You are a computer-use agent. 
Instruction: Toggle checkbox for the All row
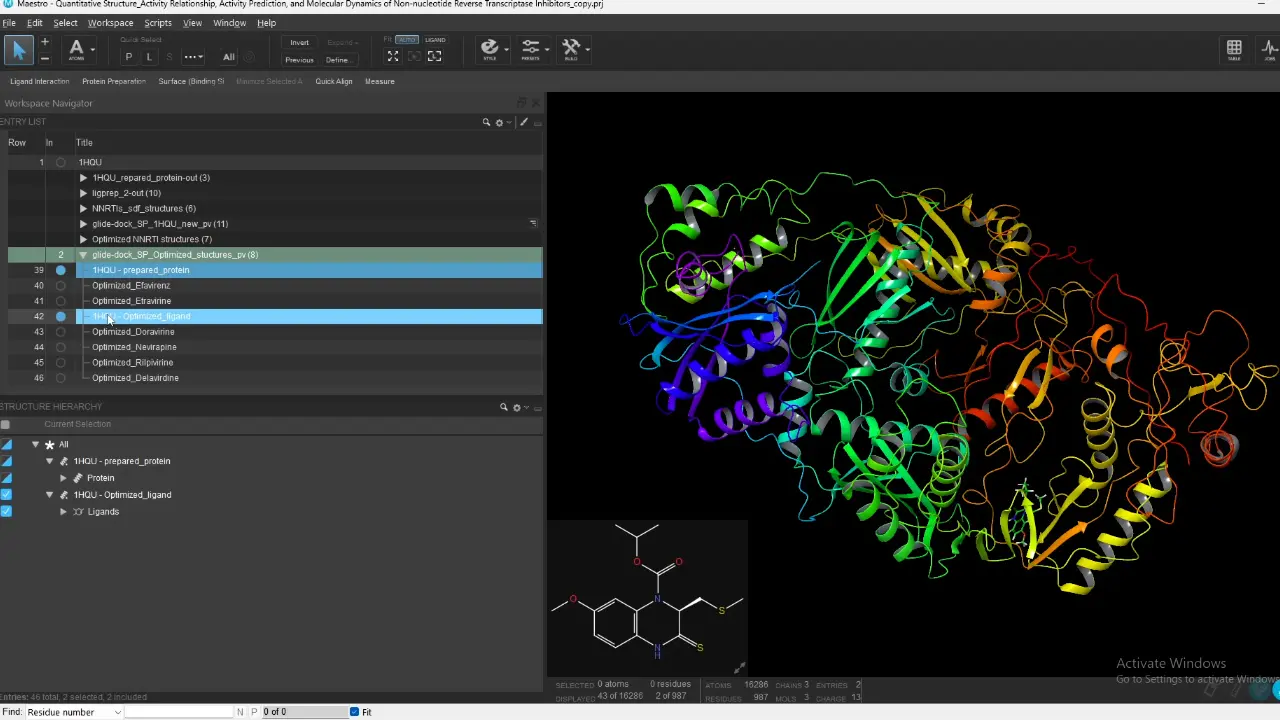coord(6,444)
